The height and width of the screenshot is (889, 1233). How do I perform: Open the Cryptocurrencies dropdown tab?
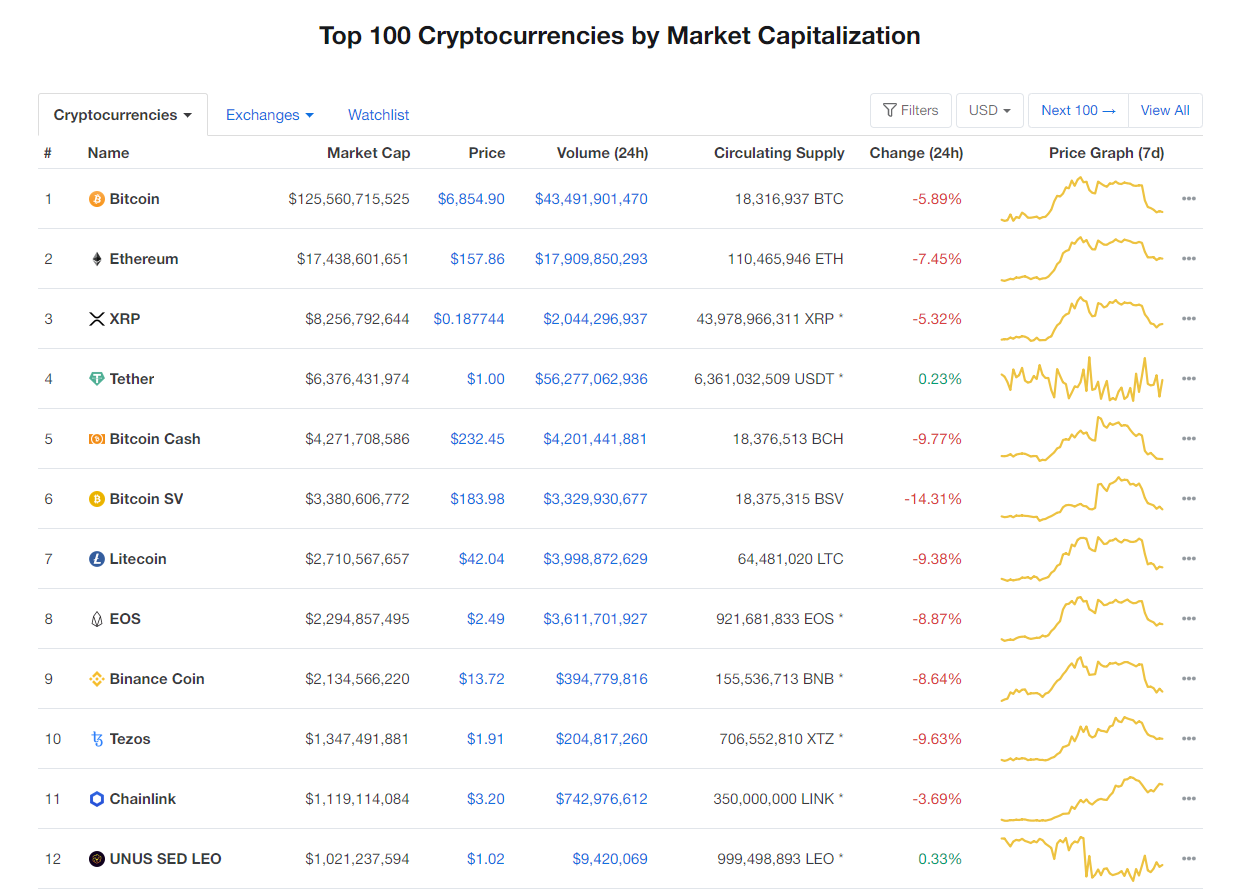[x=123, y=115]
